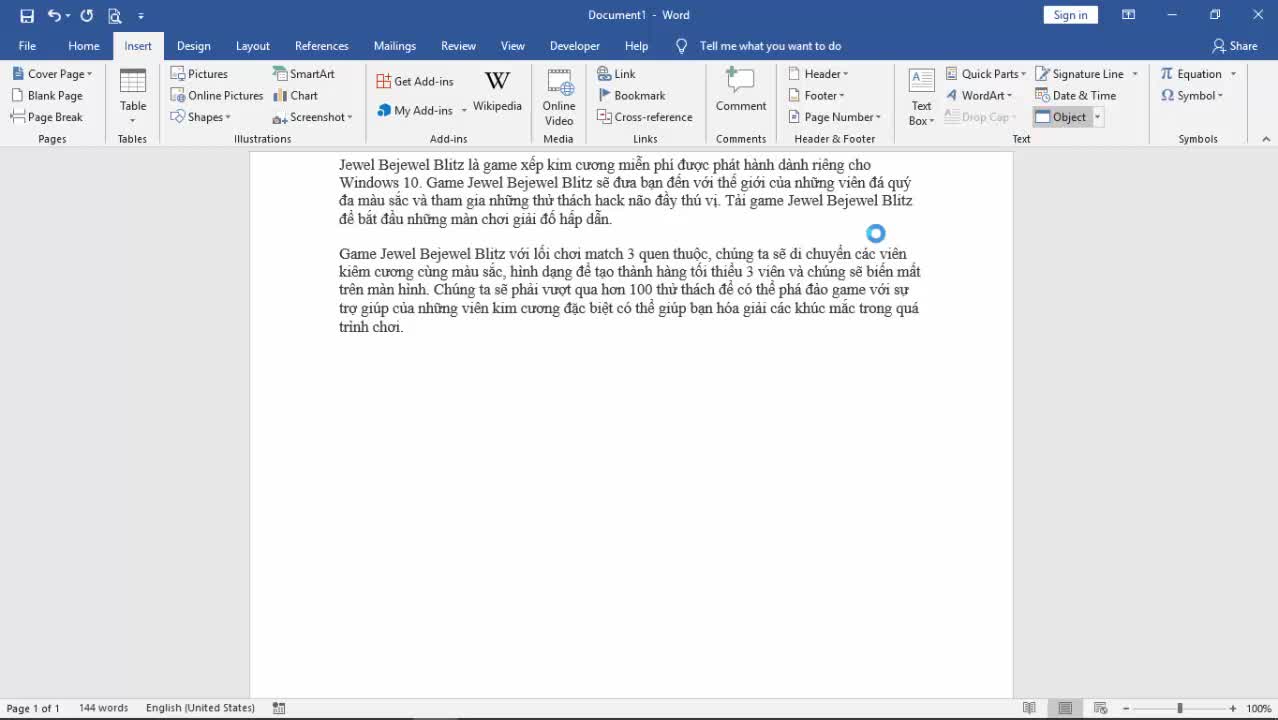Insert an Online Video
1278x720 pixels.
pyautogui.click(x=559, y=97)
